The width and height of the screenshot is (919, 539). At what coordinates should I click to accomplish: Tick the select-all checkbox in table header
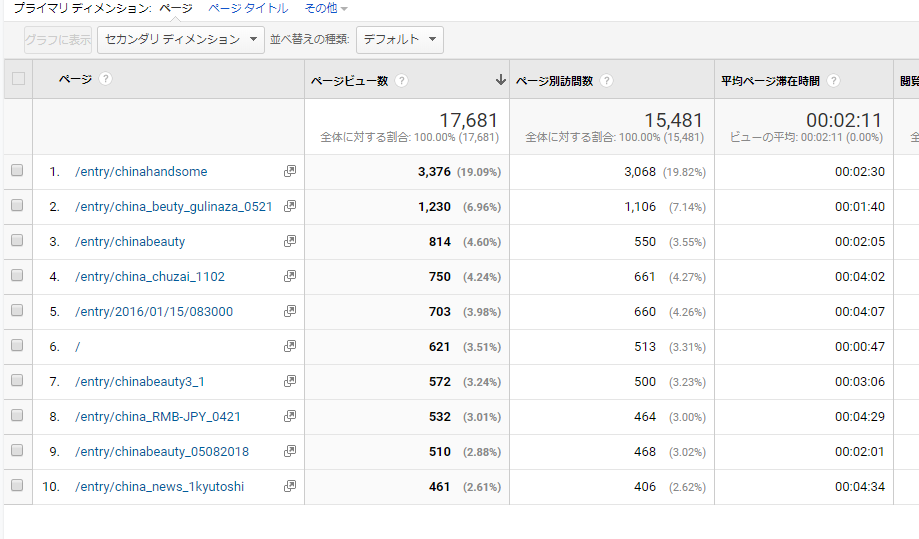click(18, 79)
